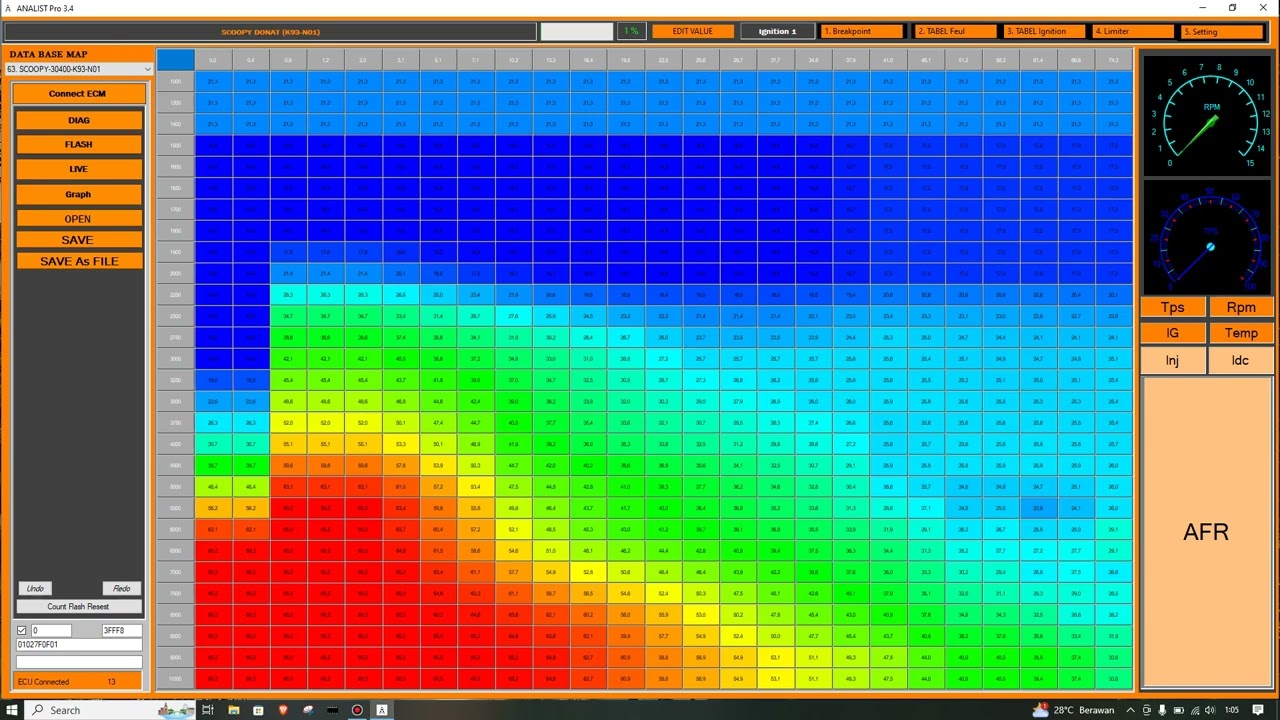Screen dimensions: 1280x720
Task: Click the 01027F0F01 text field
Action: (x=79, y=645)
